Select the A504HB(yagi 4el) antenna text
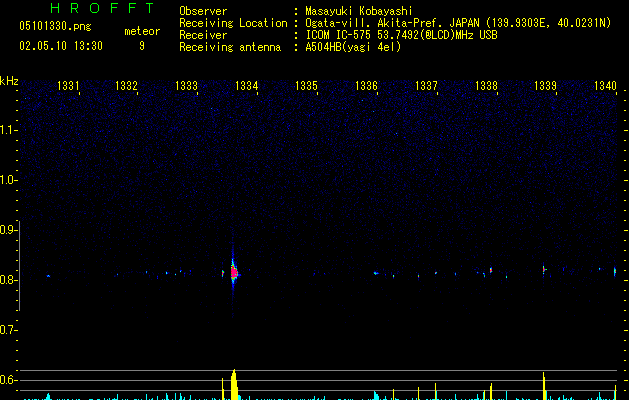629x400 pixels. (x=353, y=47)
